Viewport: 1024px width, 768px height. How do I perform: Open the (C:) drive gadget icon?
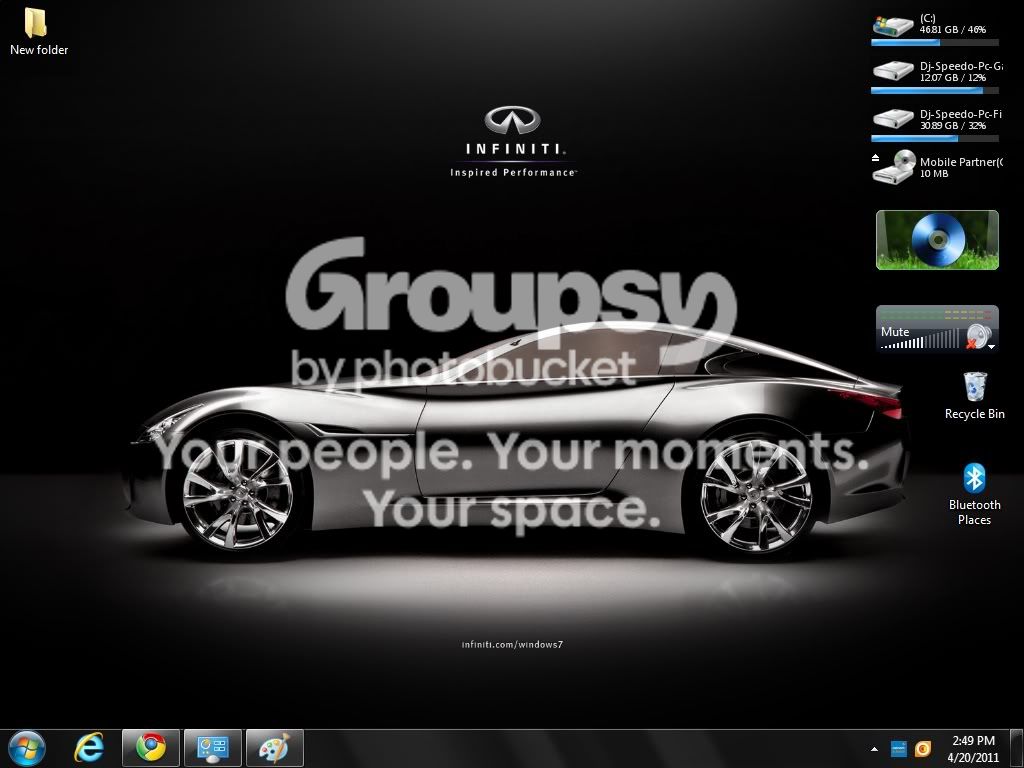pos(893,25)
